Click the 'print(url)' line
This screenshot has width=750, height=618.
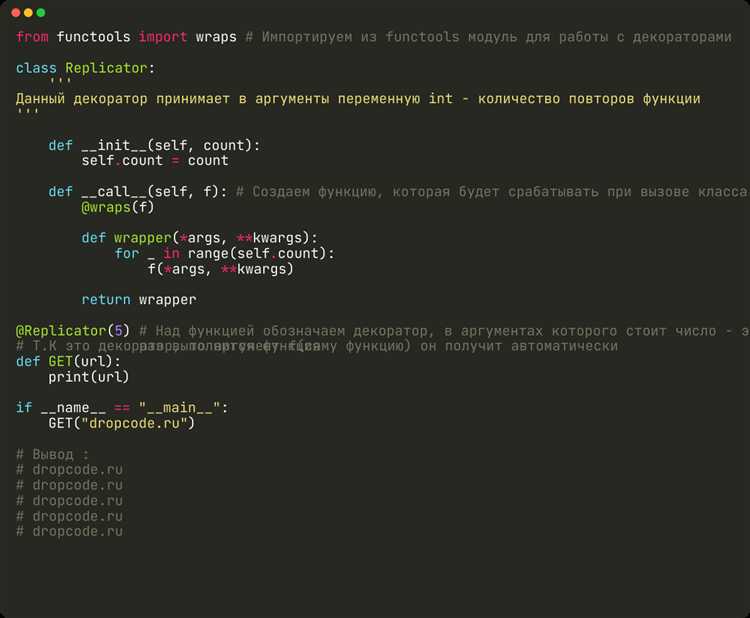point(88,377)
